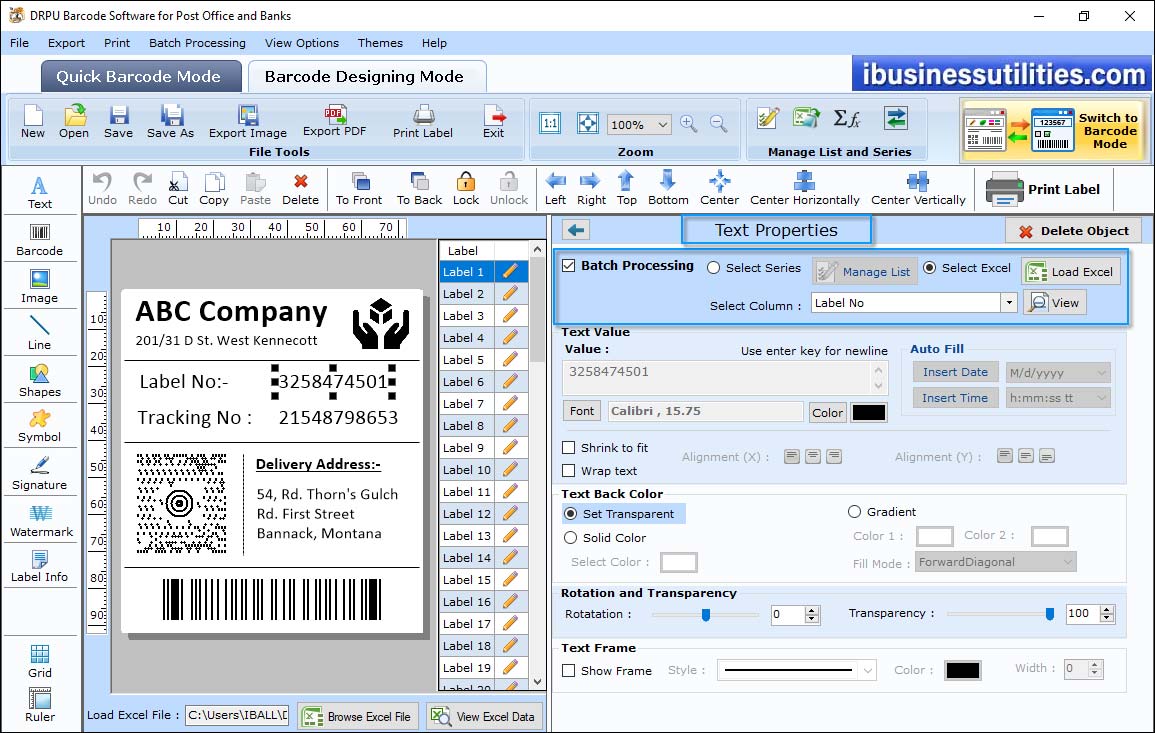
Task: Click the back arrow in Text Properties
Action: point(576,231)
